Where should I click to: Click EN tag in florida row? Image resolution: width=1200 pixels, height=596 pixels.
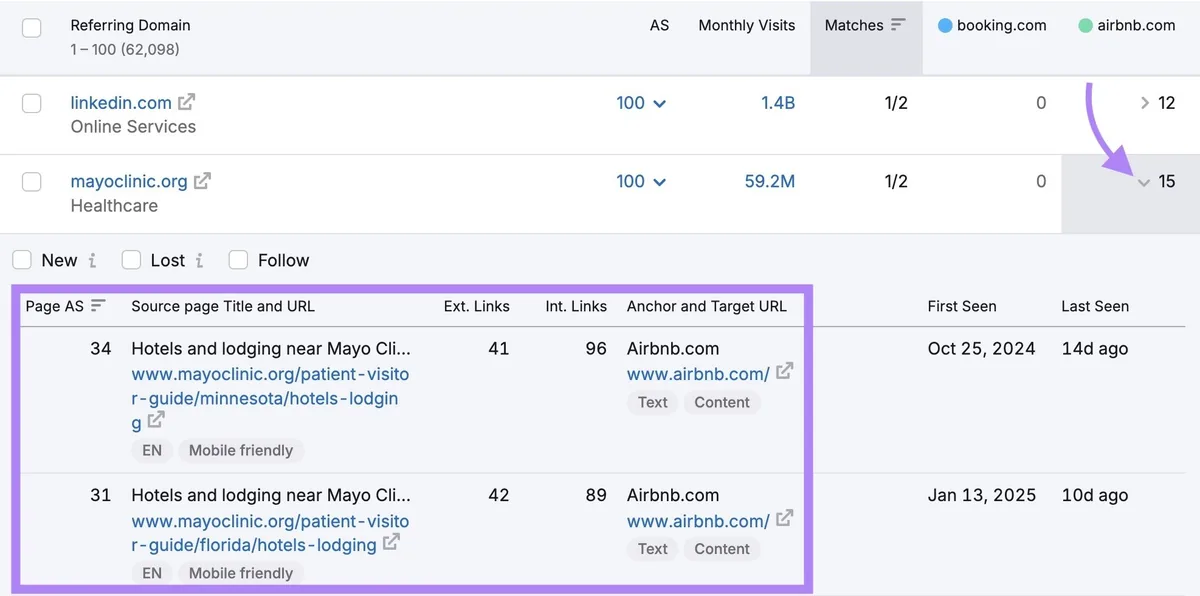pyautogui.click(x=152, y=573)
